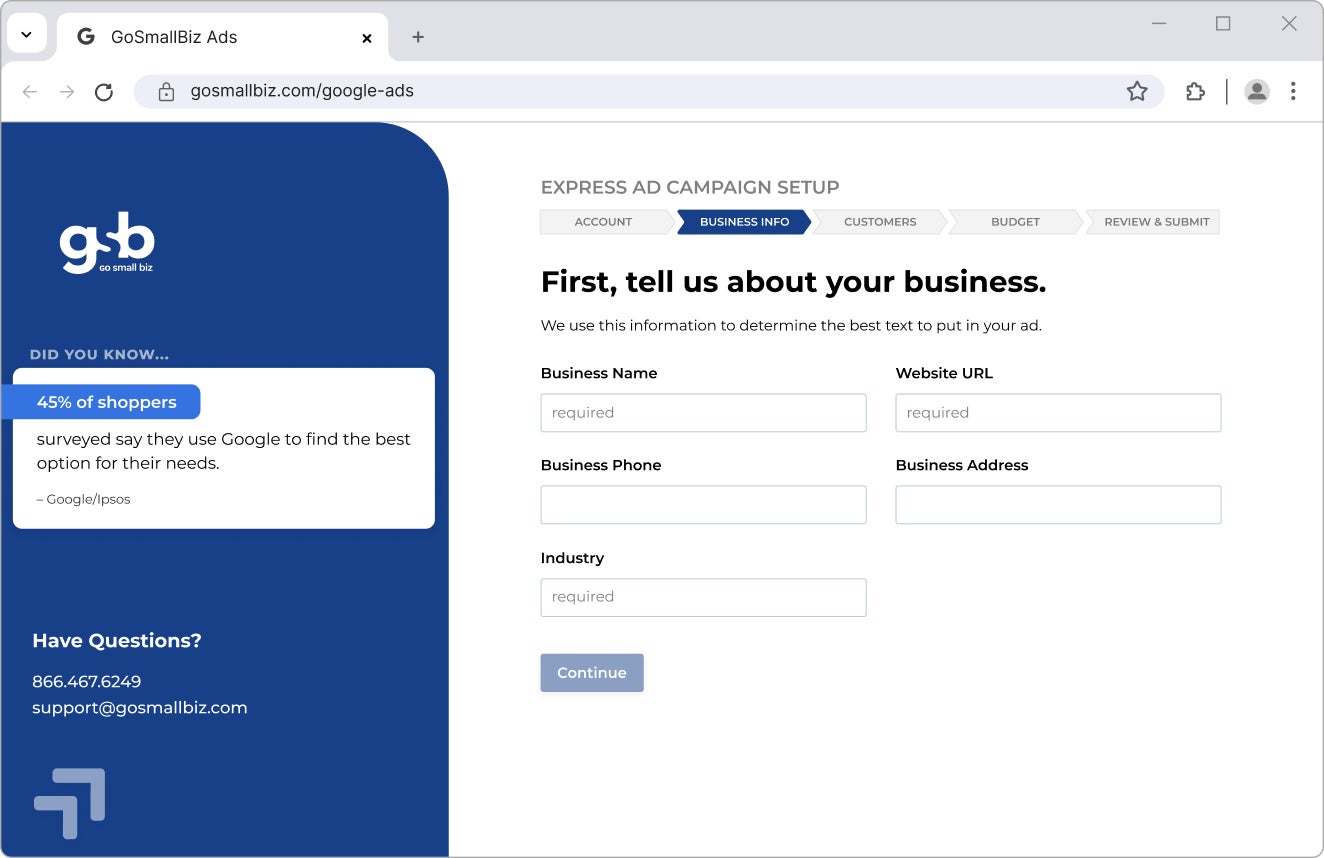Reload the page with the refresh icon
Screen dimensions: 1324x858
(104, 92)
